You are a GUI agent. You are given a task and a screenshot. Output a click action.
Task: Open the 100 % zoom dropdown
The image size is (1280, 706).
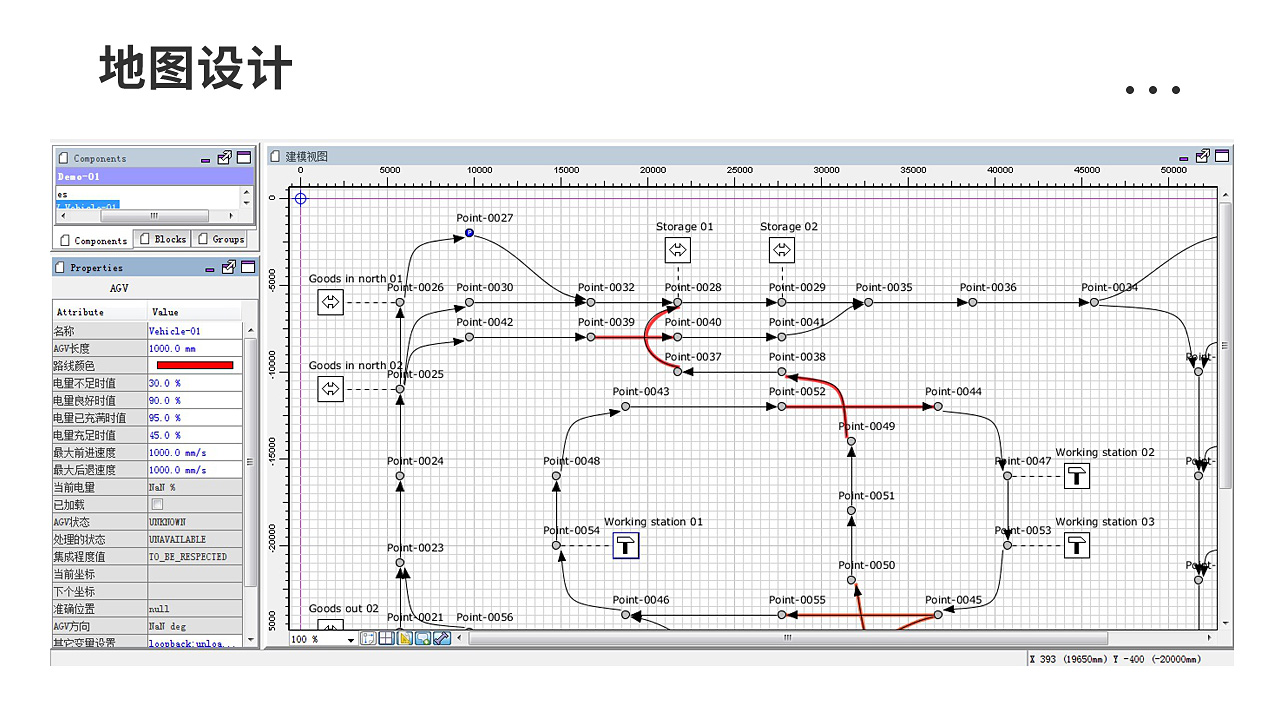tap(350, 639)
